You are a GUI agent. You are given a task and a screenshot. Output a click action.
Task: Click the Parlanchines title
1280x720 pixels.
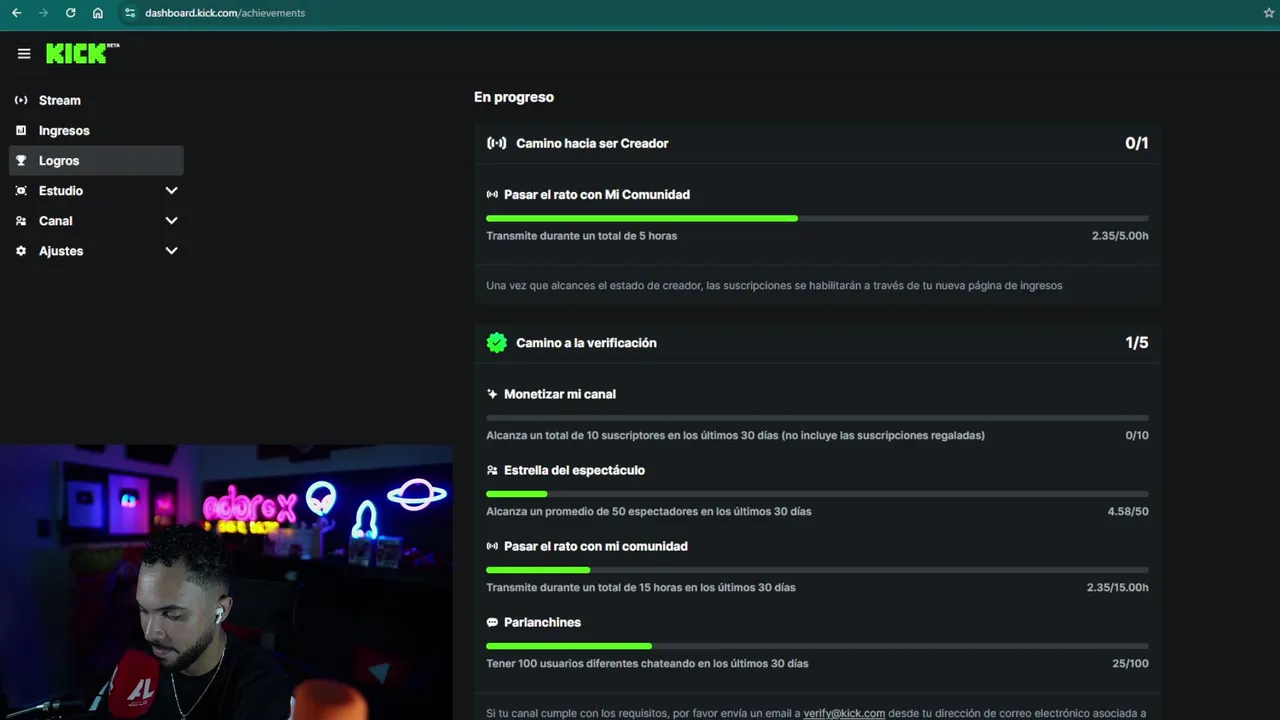point(542,622)
